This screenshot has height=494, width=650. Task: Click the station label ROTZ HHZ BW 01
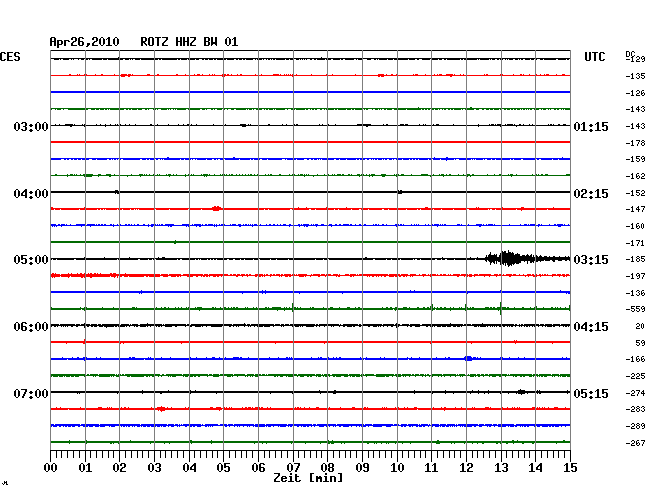pos(189,42)
